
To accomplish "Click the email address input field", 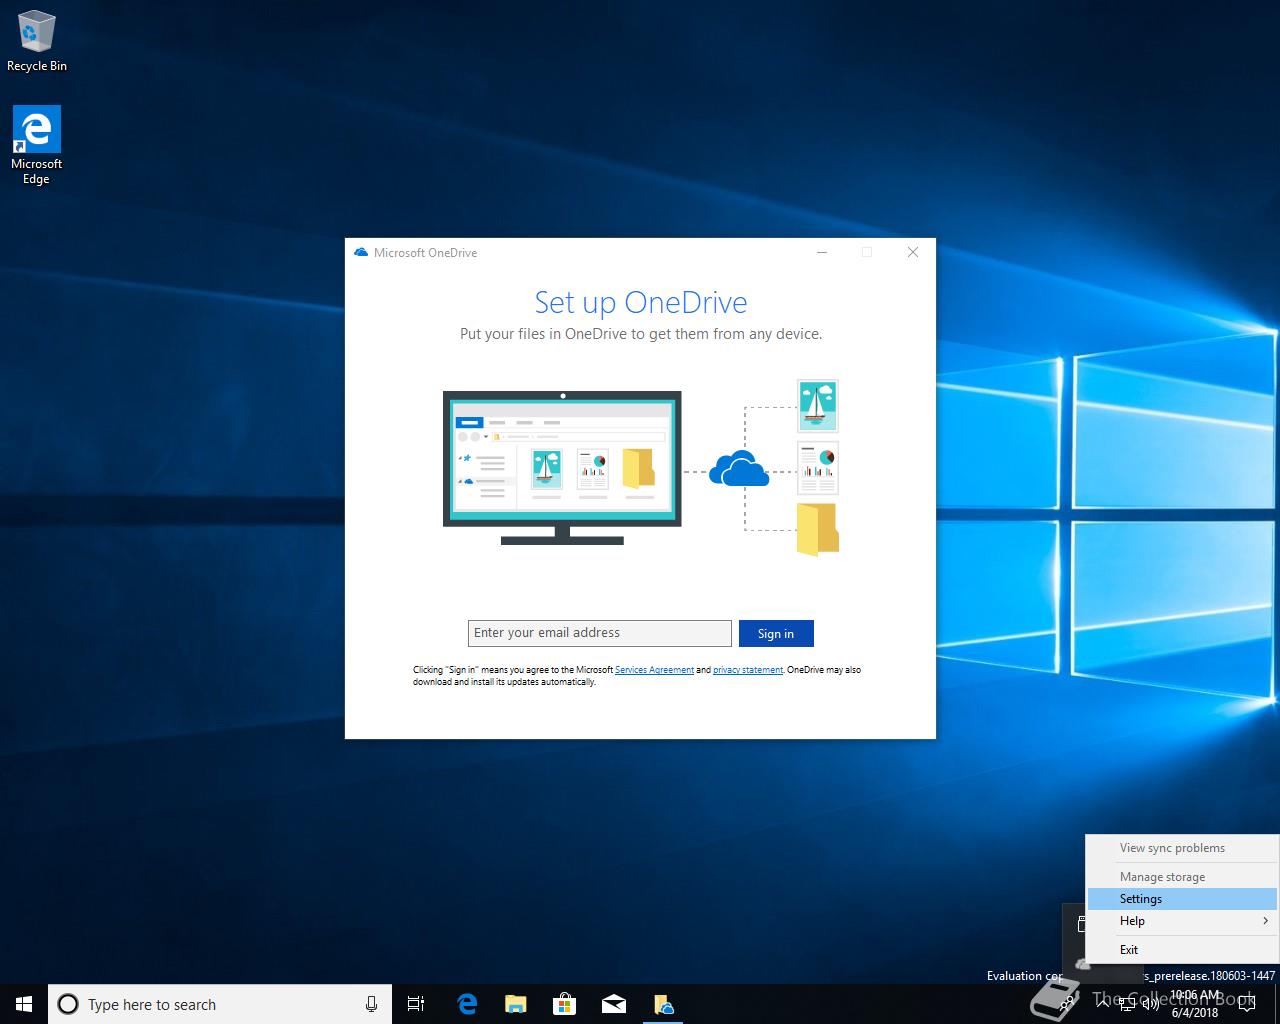I will tap(600, 633).
